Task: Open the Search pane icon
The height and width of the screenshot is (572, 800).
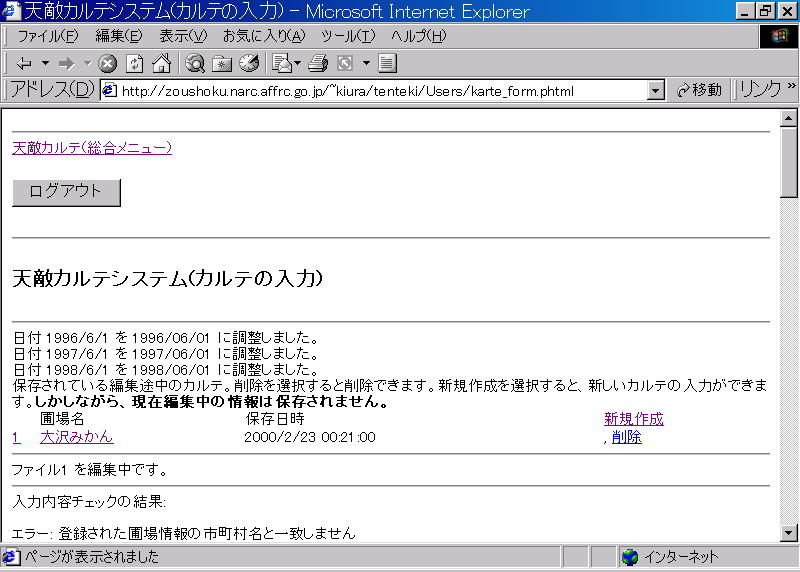Action: coord(195,63)
